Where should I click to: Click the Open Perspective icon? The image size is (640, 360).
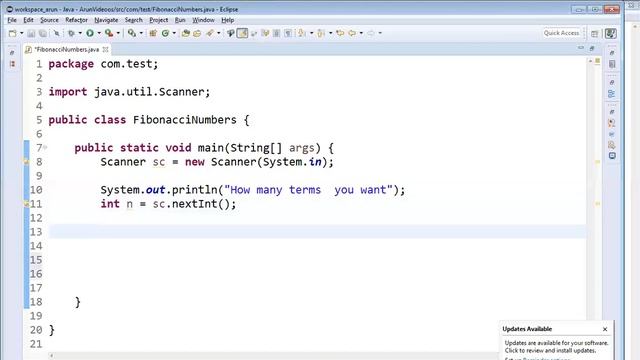click(x=595, y=34)
